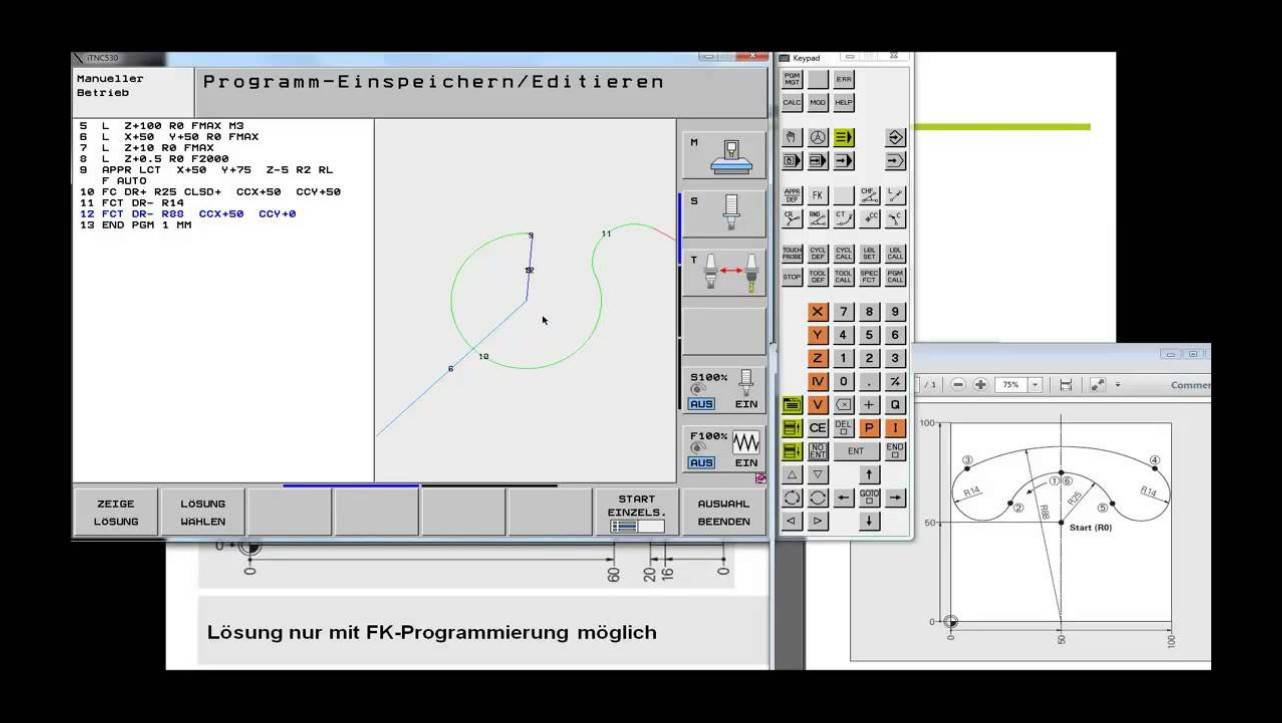Click the CE clear entry key

(x=818, y=428)
